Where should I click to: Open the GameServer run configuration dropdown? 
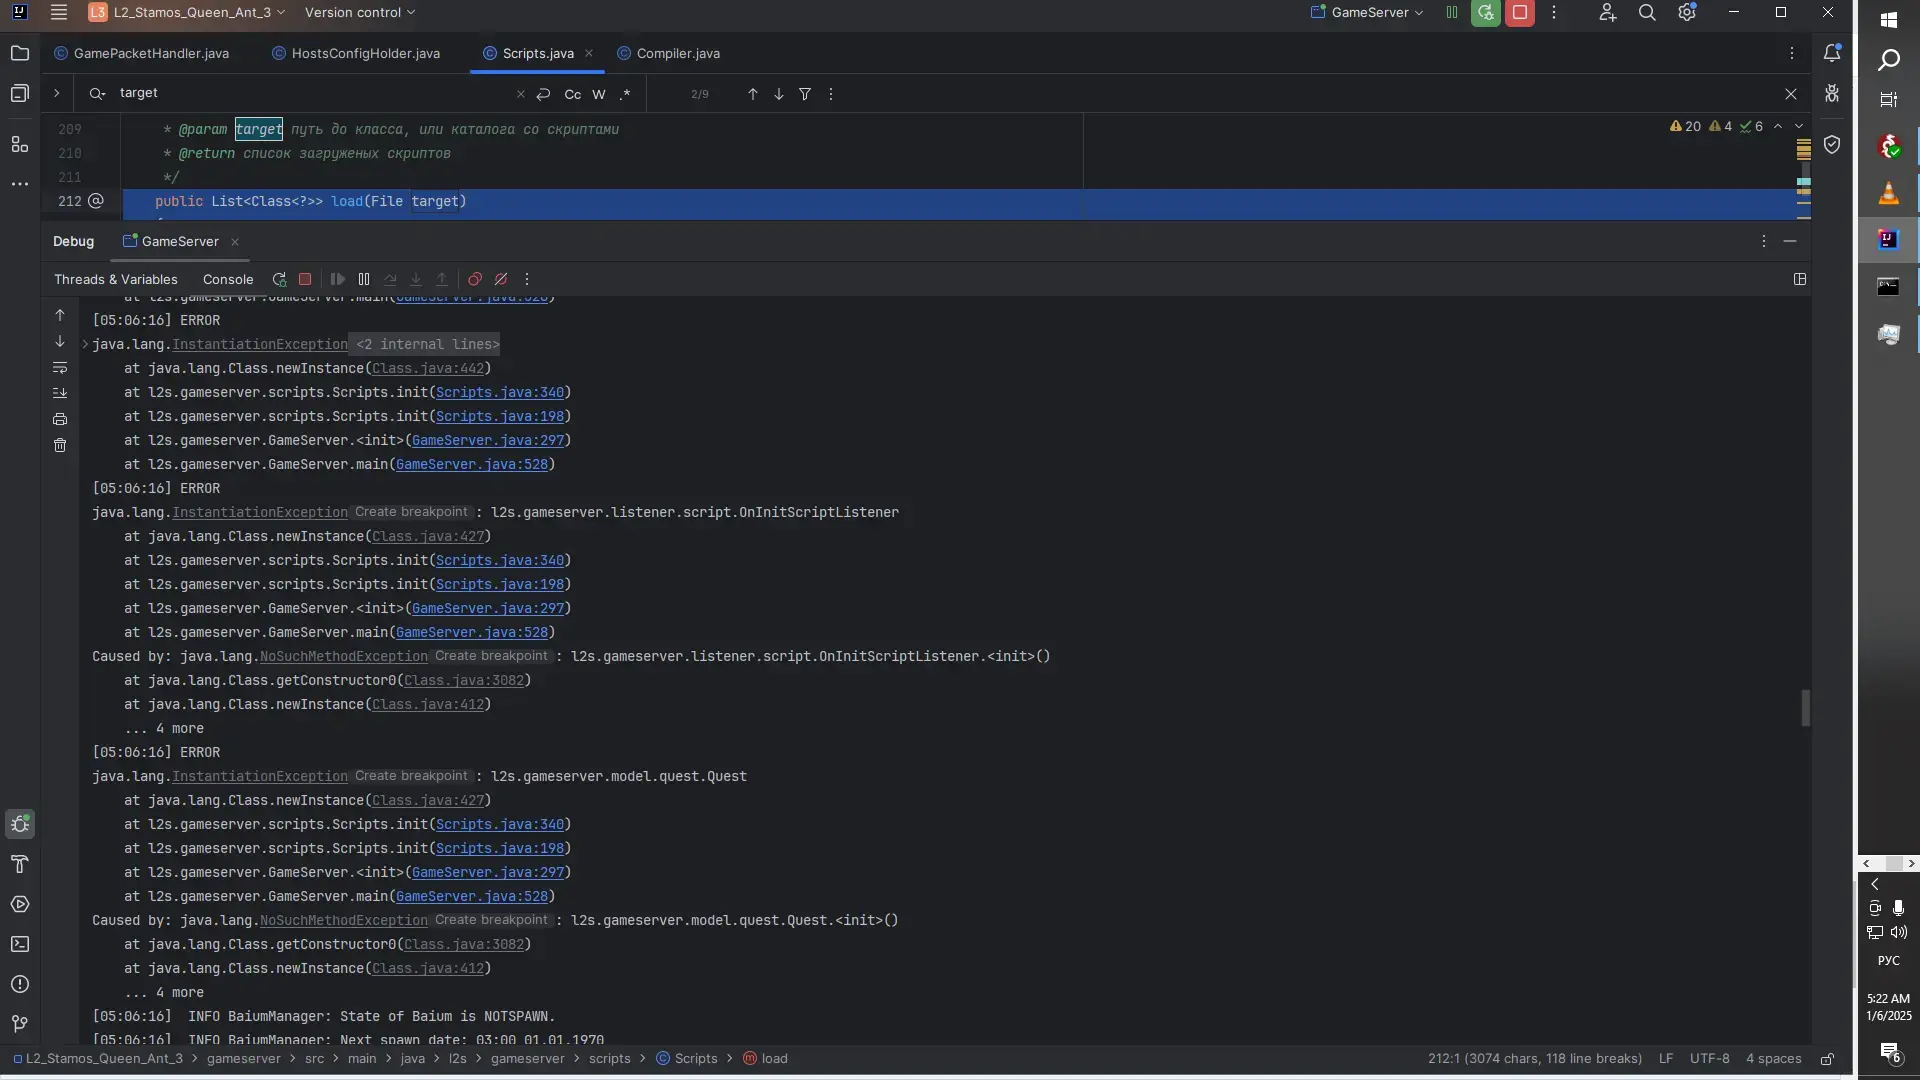coord(1368,13)
